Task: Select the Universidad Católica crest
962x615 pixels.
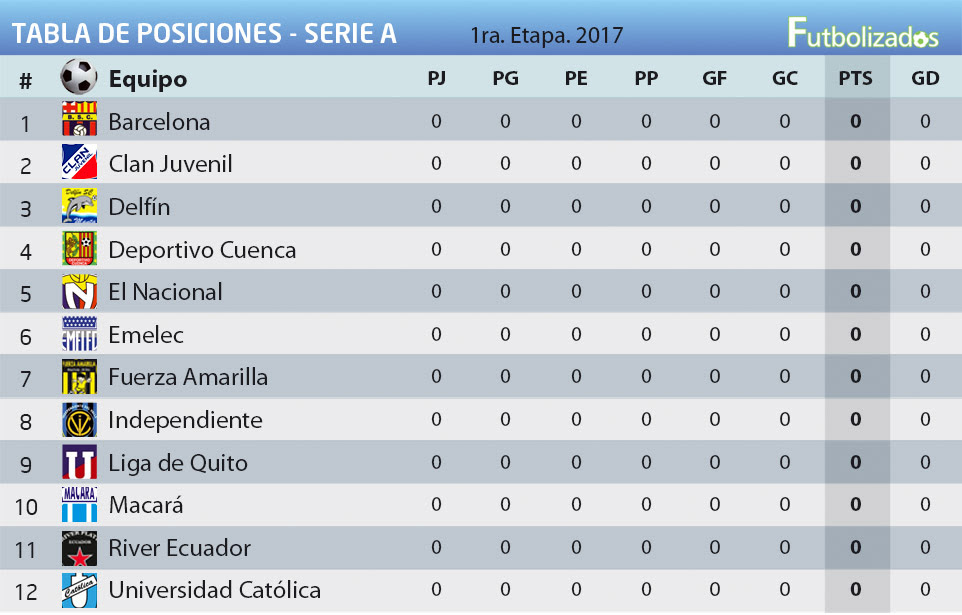Action: coord(79,590)
